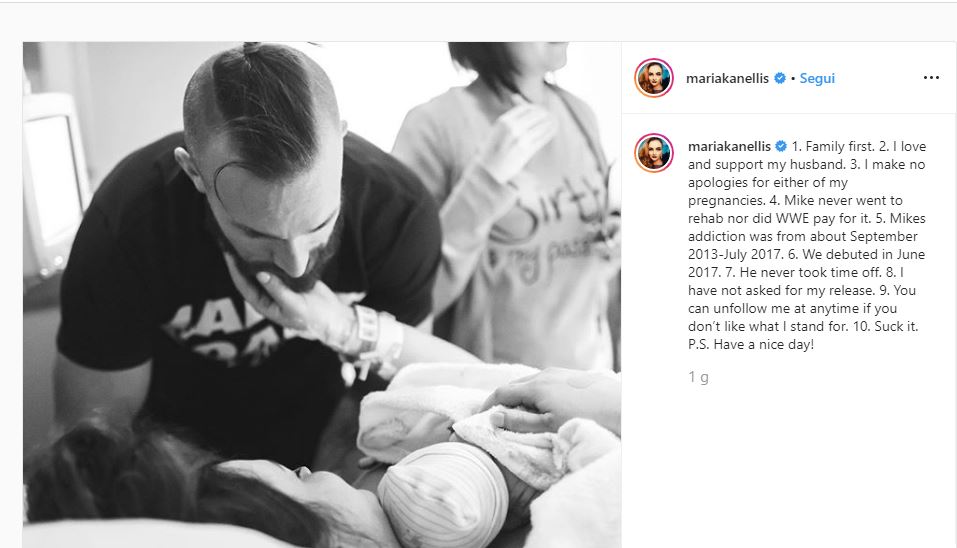The image size is (957, 548).
Task: Click the 'P.S. Have a nice day!' line
Action: tap(751, 344)
